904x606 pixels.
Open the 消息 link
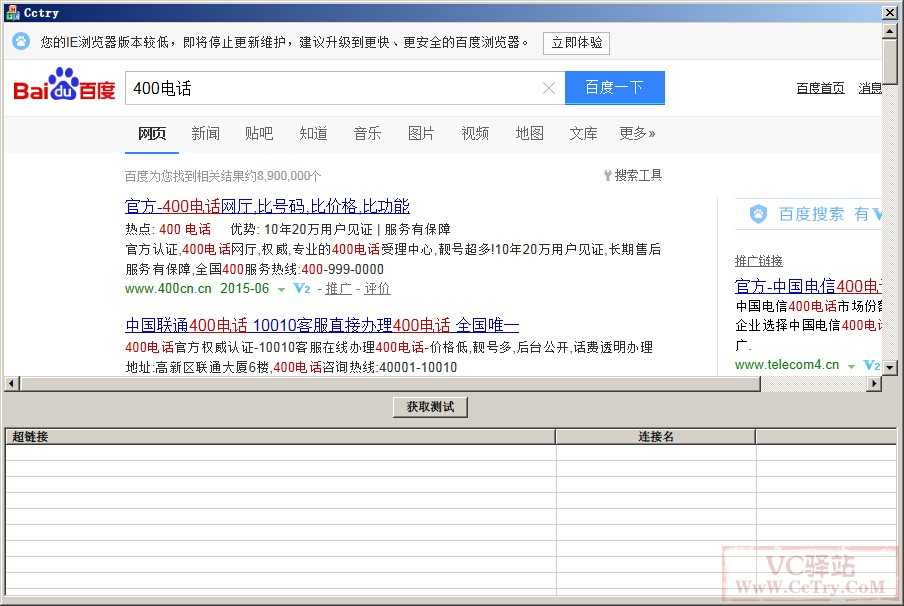point(870,88)
